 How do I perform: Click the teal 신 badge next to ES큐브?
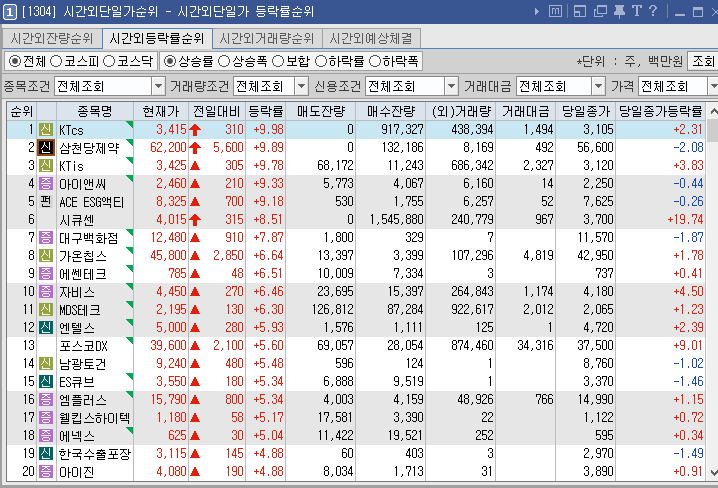click(45, 382)
